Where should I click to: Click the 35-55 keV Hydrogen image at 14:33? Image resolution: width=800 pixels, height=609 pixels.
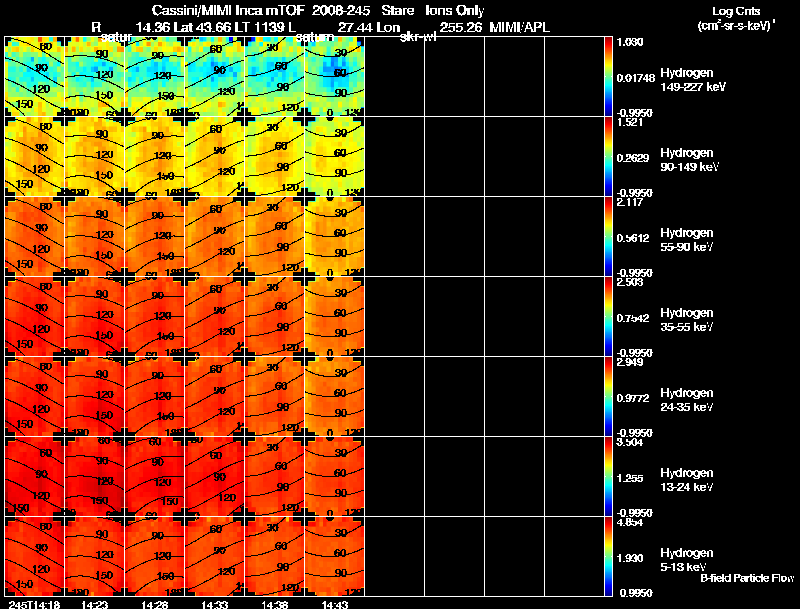coord(214,317)
